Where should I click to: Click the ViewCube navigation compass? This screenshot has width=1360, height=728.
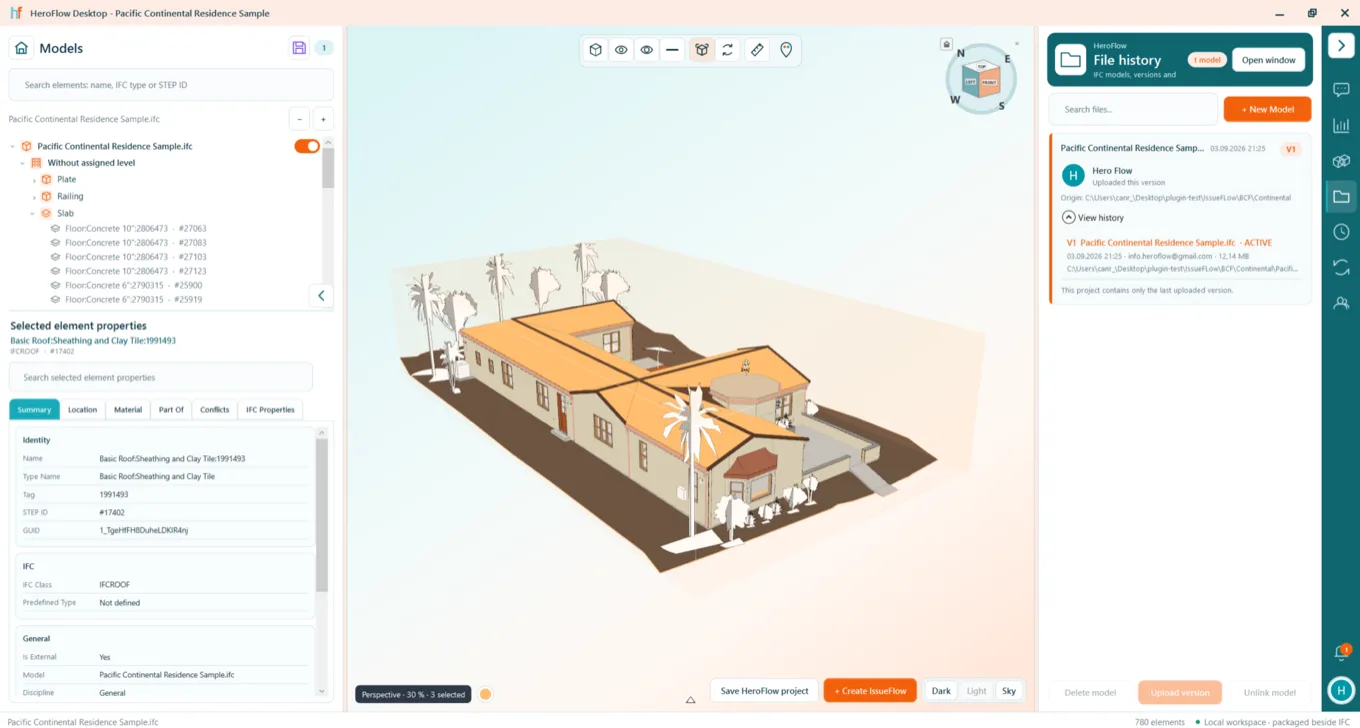[x=982, y=80]
